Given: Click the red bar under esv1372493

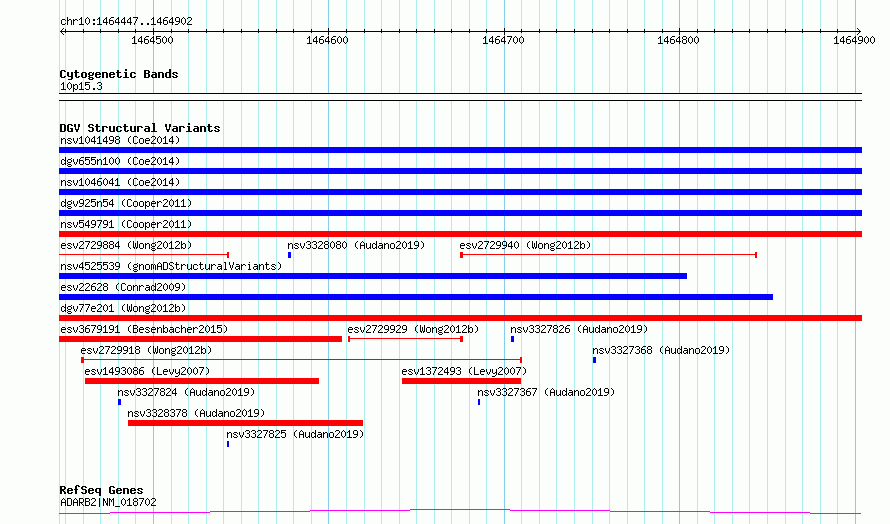Looking at the screenshot, I should tap(461, 381).
